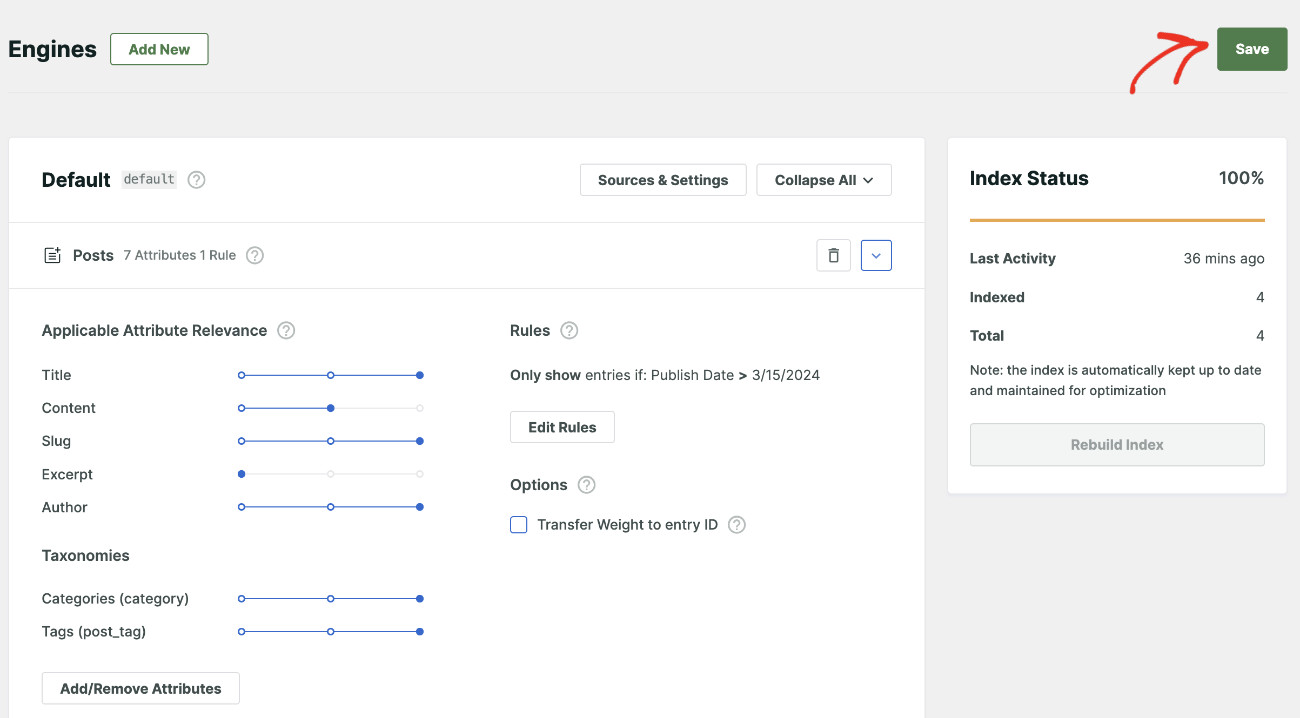The image size is (1300, 718).
Task: Click Edit Rules button
Action: 562,427
